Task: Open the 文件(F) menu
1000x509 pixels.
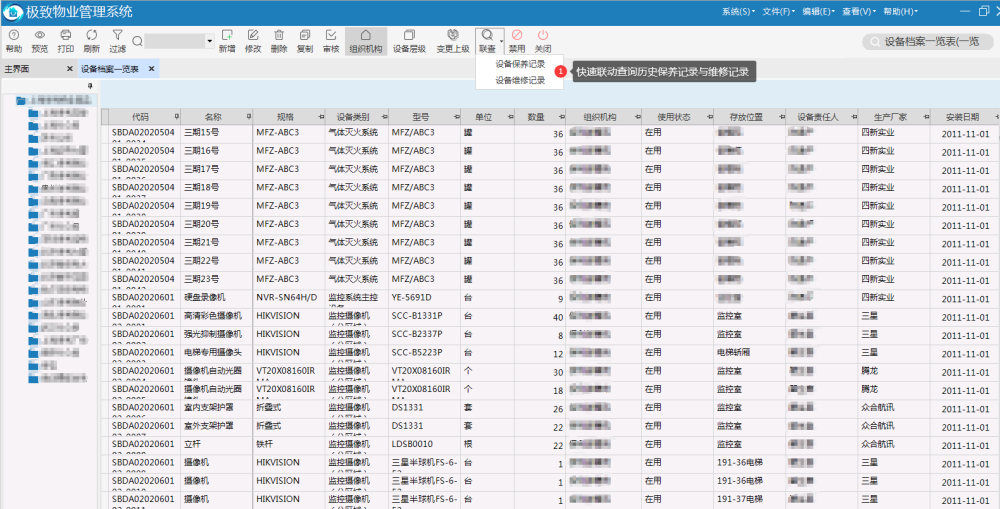Action: click(x=779, y=11)
